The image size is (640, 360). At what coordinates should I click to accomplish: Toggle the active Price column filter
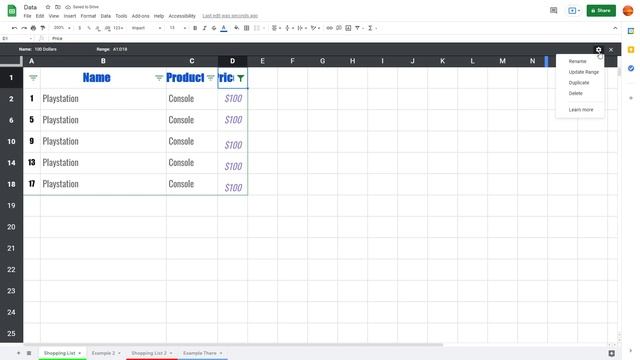pyautogui.click(x=241, y=78)
